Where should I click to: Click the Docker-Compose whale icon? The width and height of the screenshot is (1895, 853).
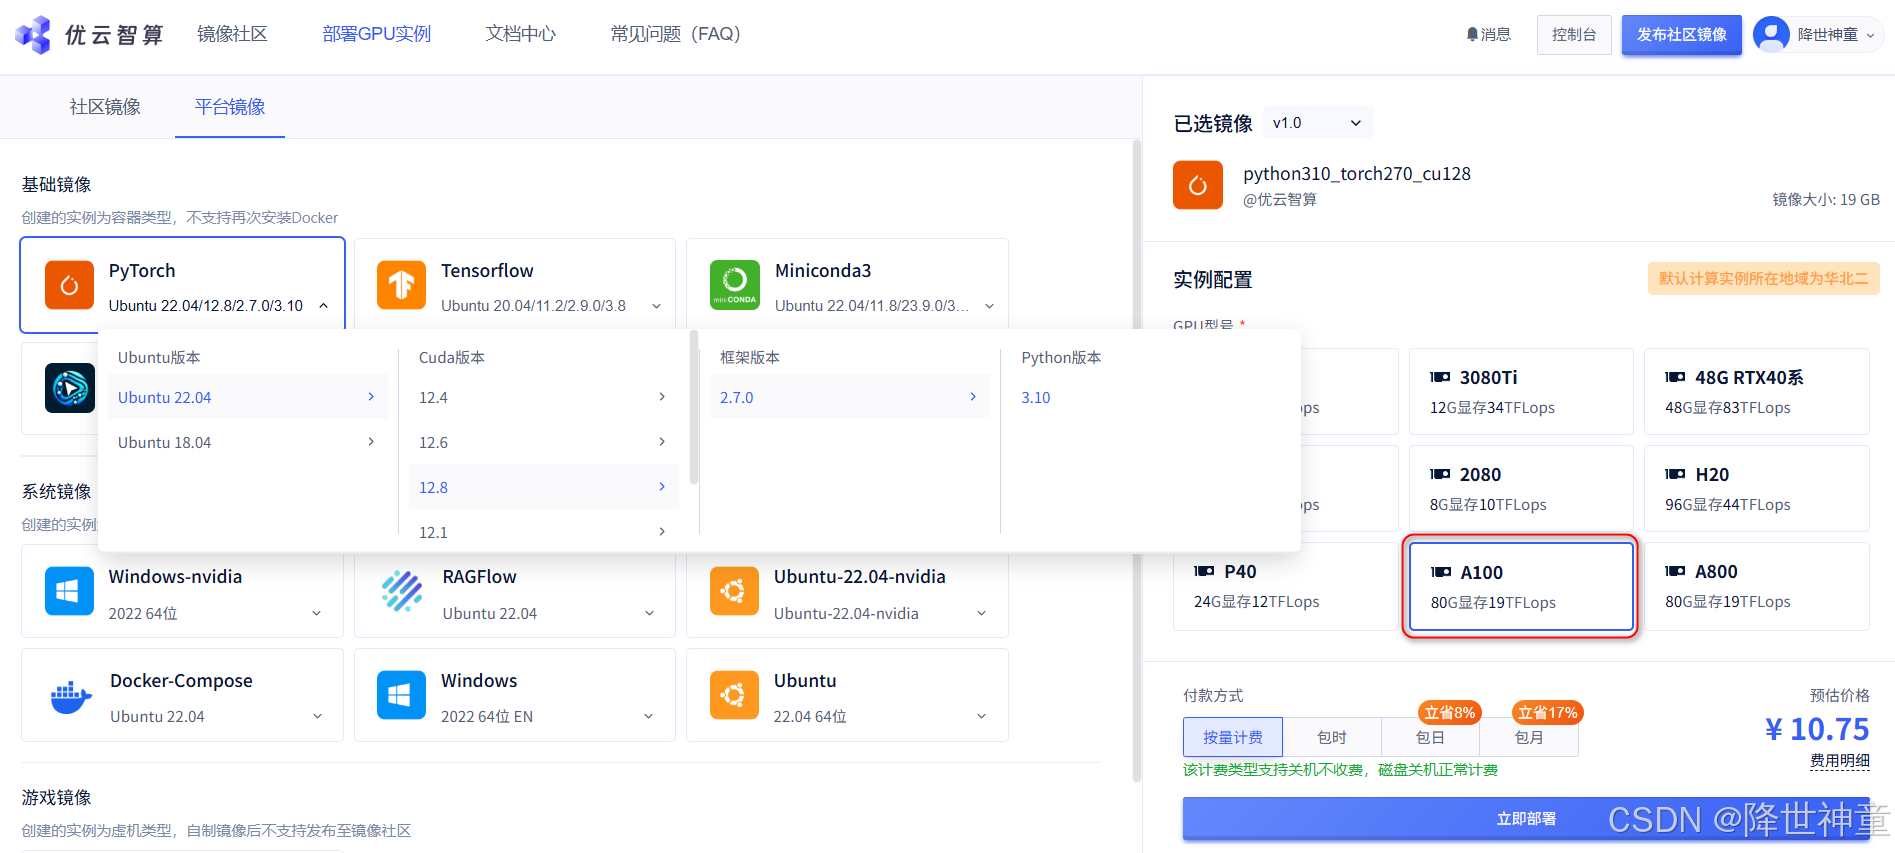point(70,695)
